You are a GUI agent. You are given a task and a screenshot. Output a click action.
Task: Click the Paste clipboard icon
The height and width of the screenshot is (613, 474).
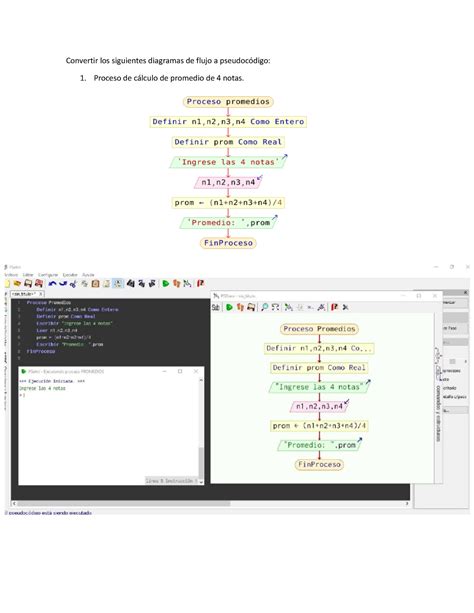[95, 283]
